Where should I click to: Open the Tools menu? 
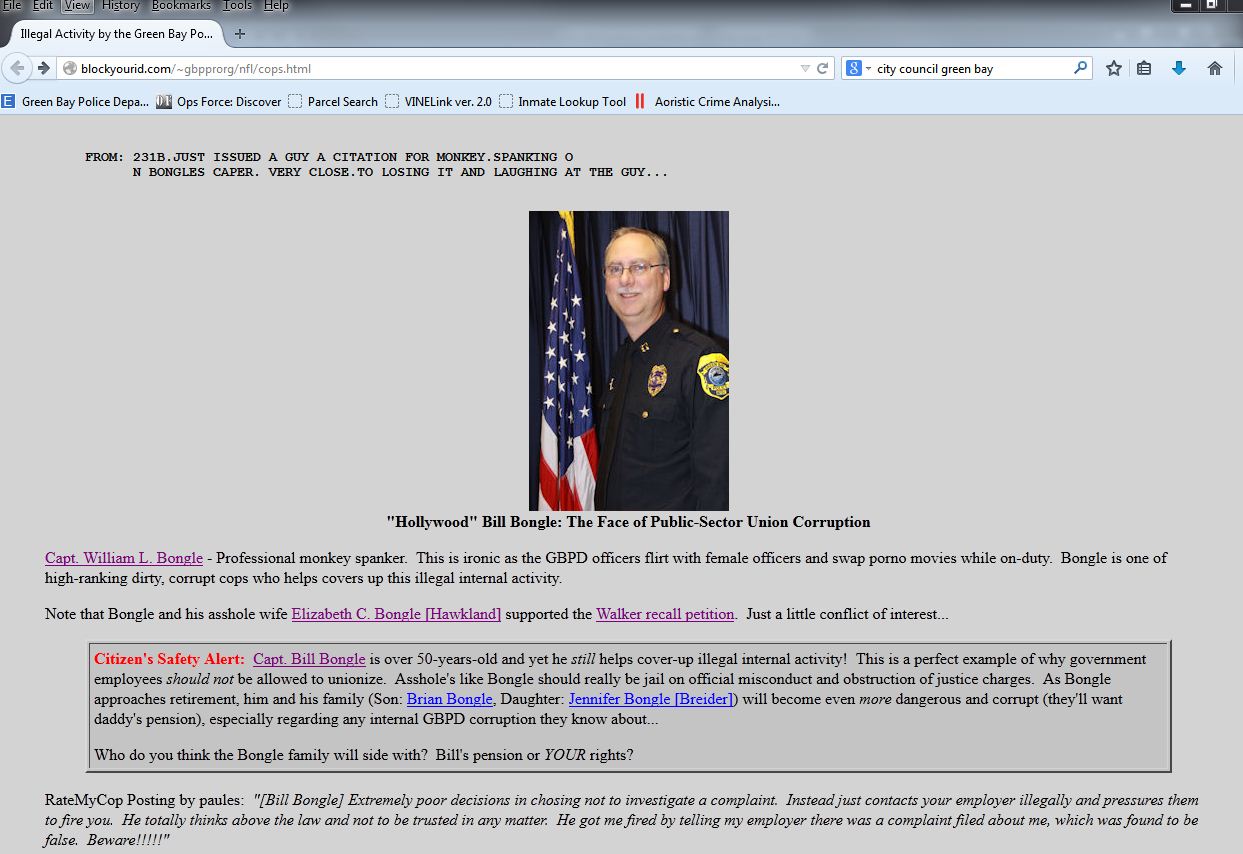pos(238,6)
